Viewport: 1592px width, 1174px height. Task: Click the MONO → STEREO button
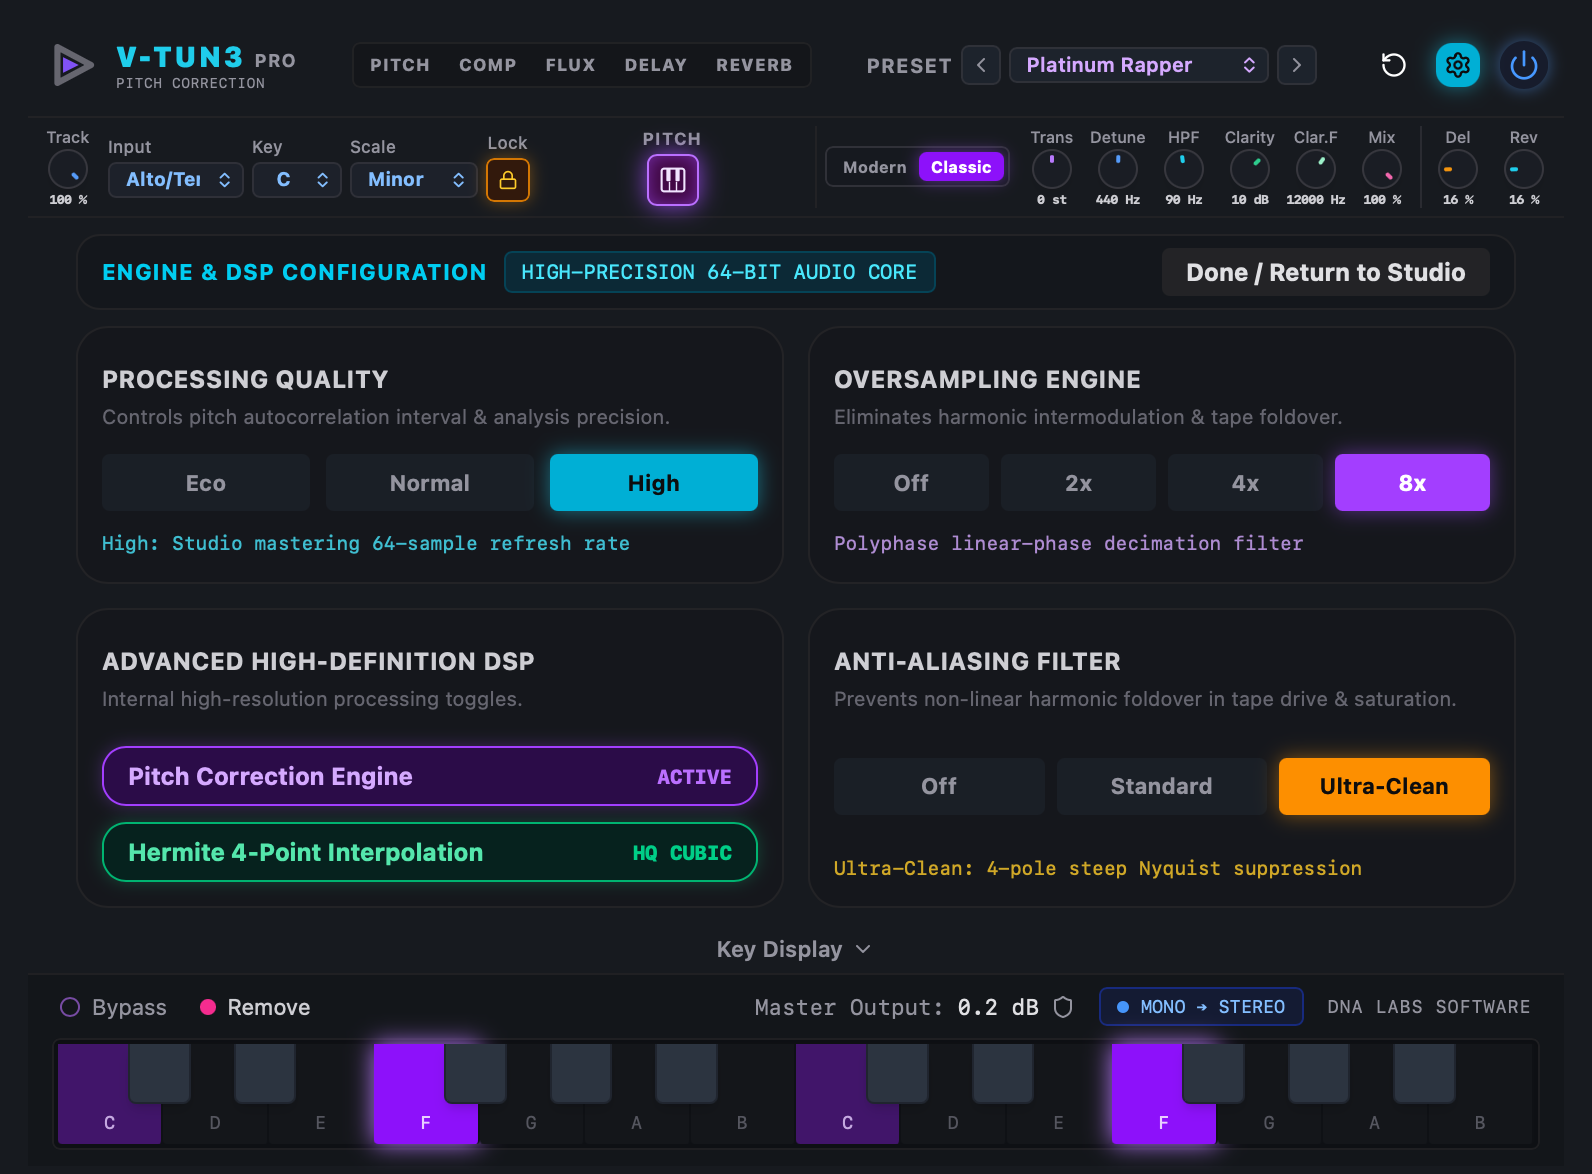click(1201, 1007)
